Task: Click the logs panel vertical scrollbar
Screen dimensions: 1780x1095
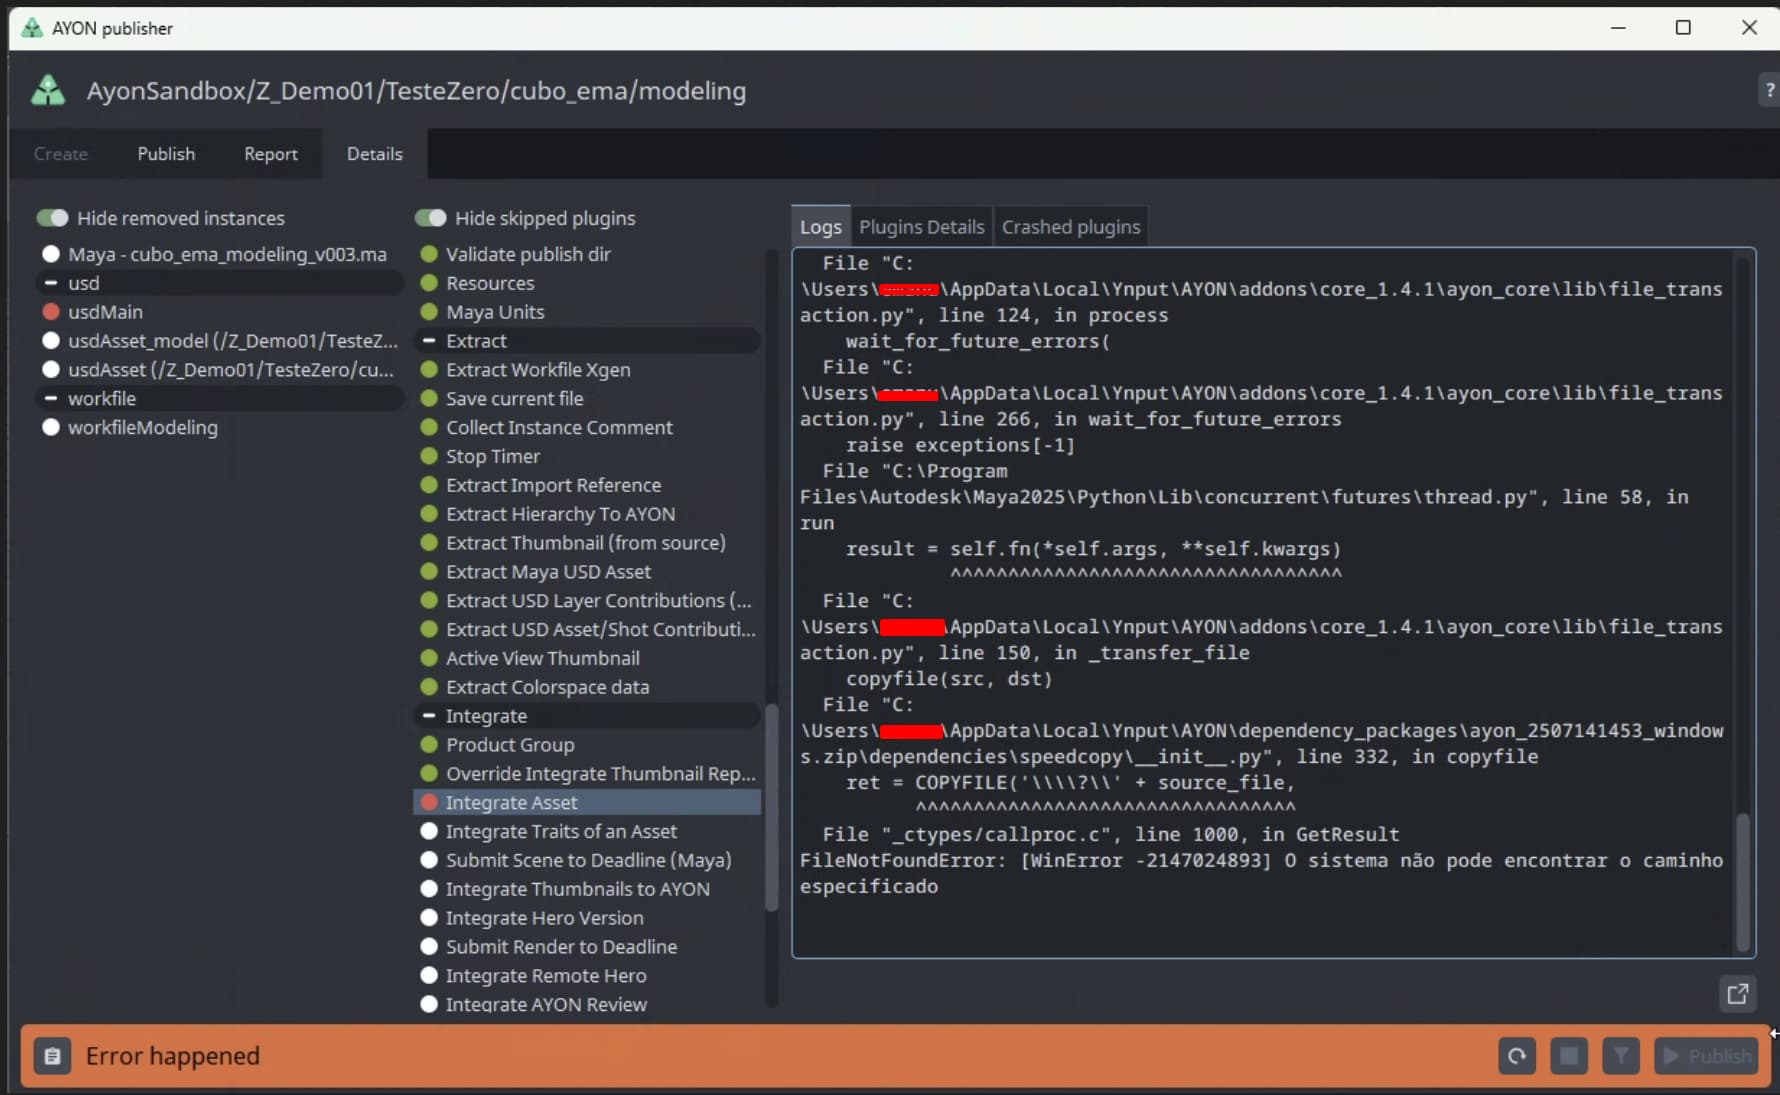Action: click(1743, 880)
